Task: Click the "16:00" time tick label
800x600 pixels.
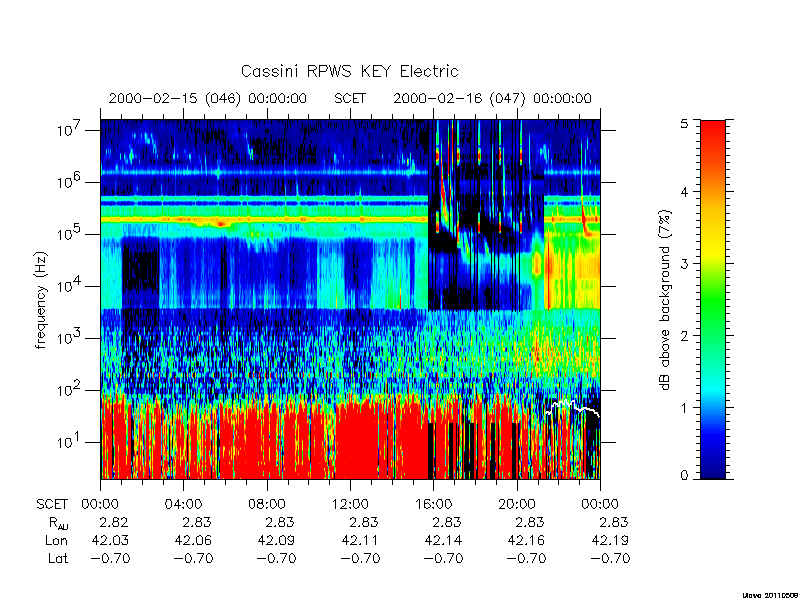Action: tap(433, 505)
